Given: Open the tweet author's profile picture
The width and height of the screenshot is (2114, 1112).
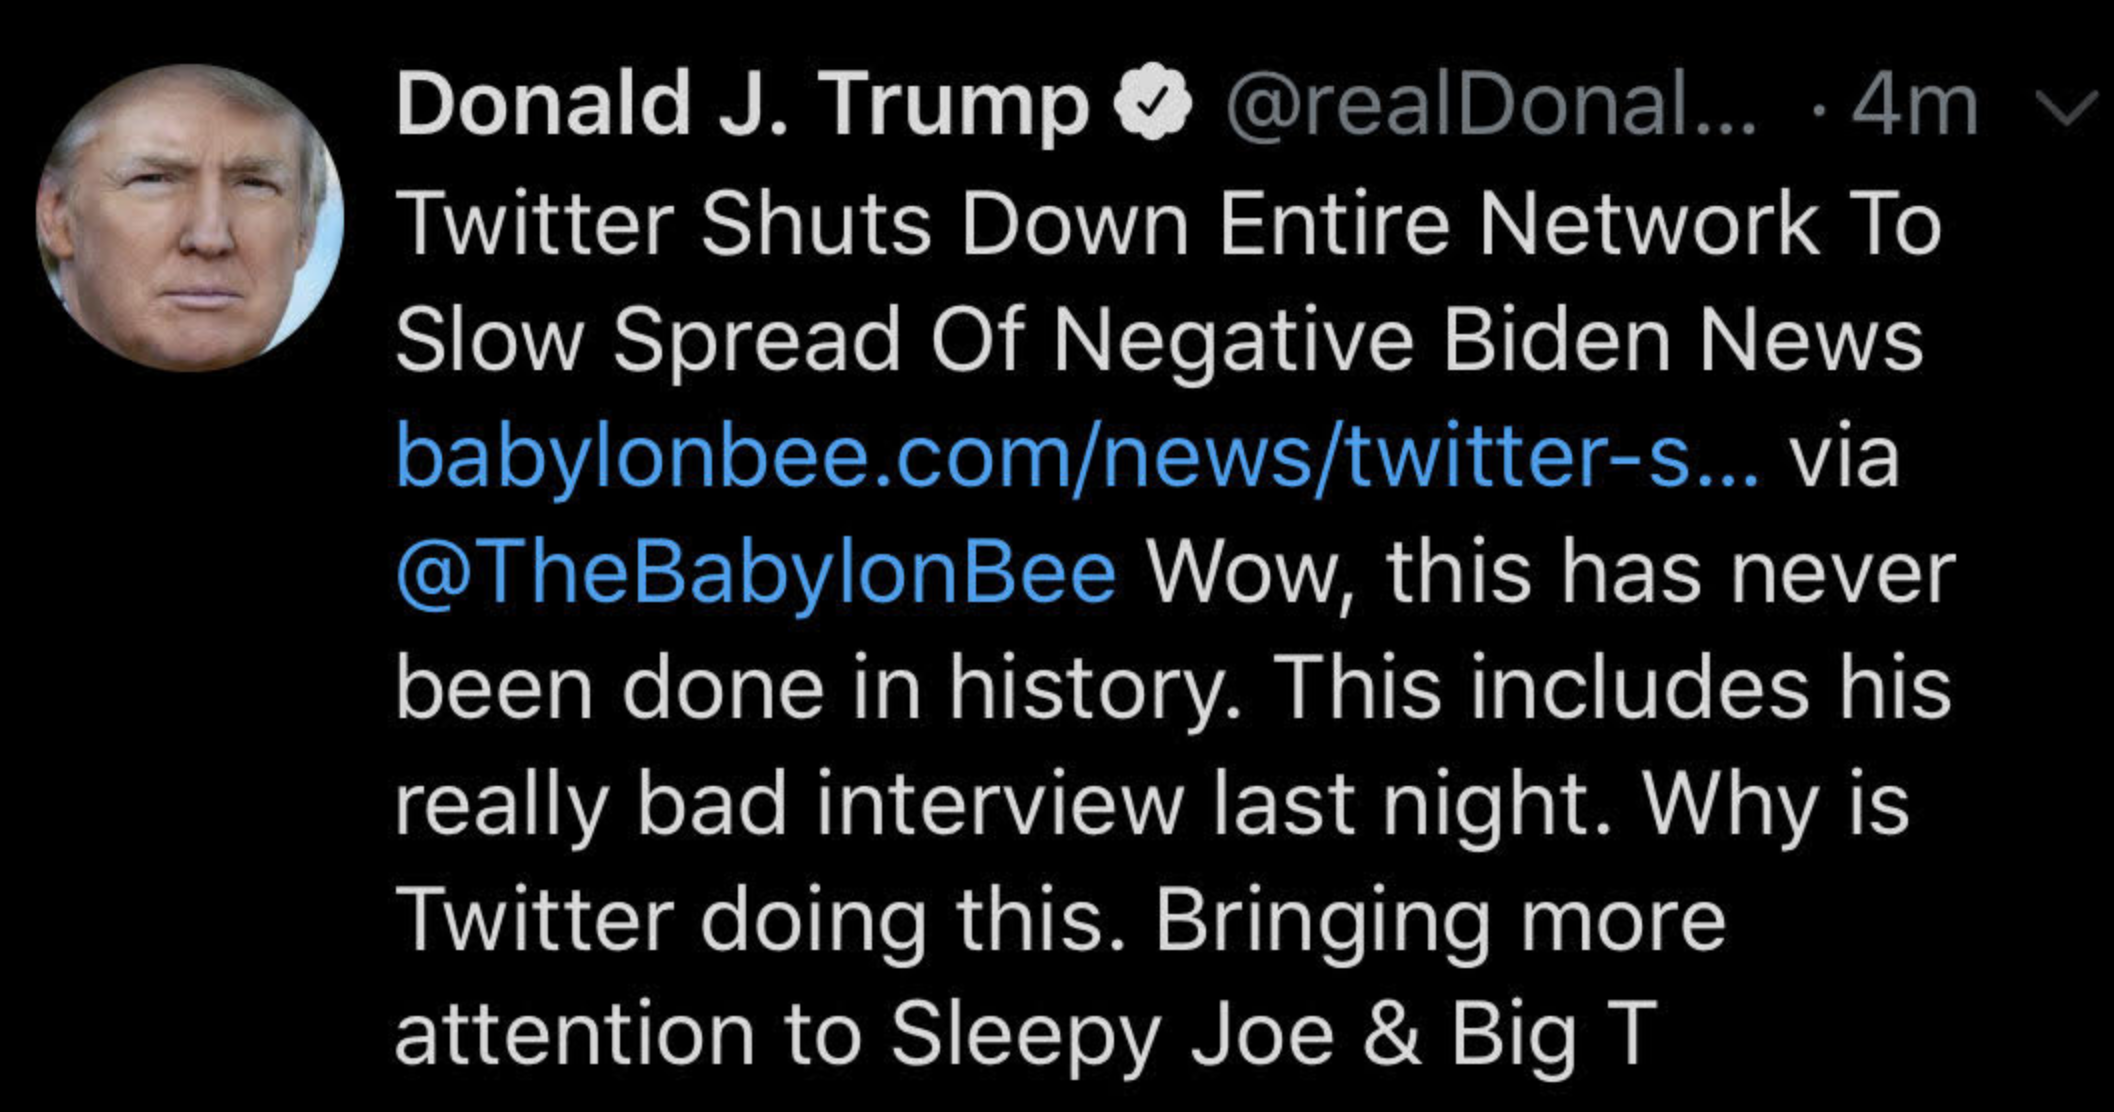Looking at the screenshot, I should [x=190, y=217].
